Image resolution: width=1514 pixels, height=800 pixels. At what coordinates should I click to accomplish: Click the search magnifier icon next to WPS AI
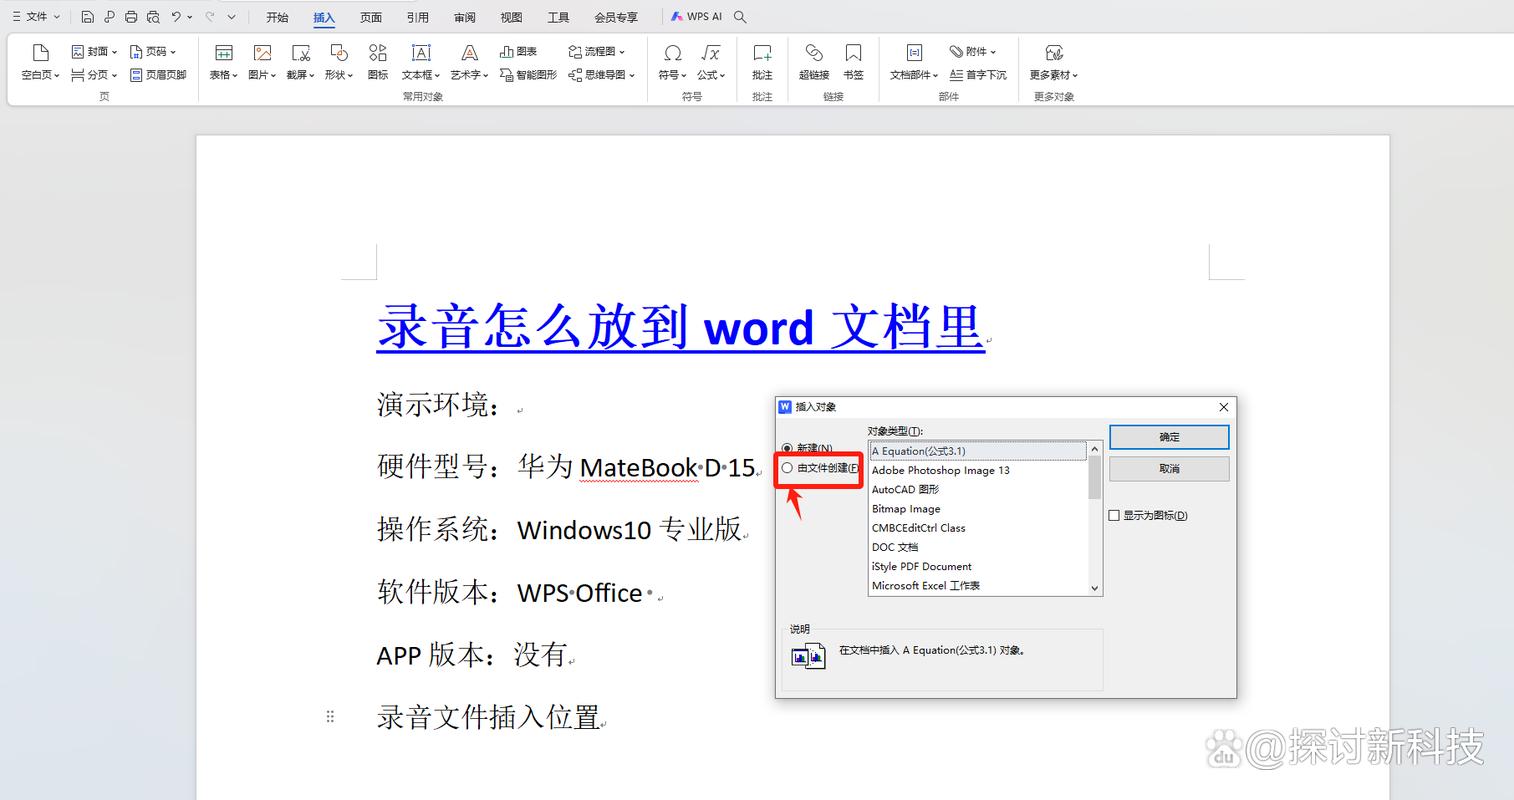coord(740,17)
